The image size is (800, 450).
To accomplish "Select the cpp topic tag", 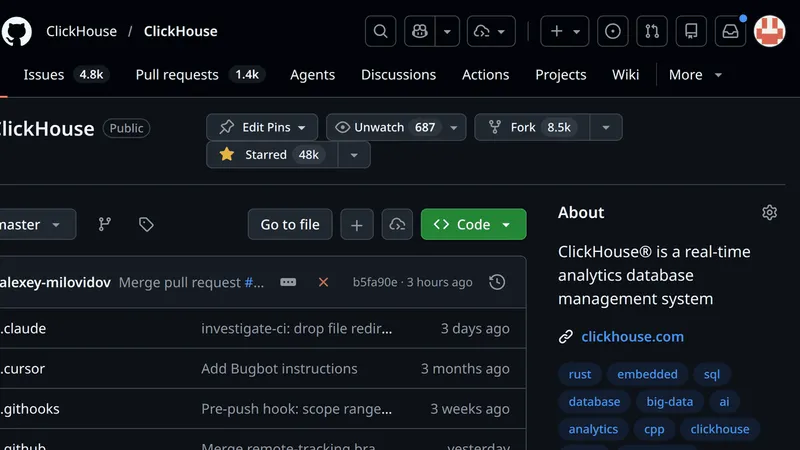I will pyautogui.click(x=654, y=429).
